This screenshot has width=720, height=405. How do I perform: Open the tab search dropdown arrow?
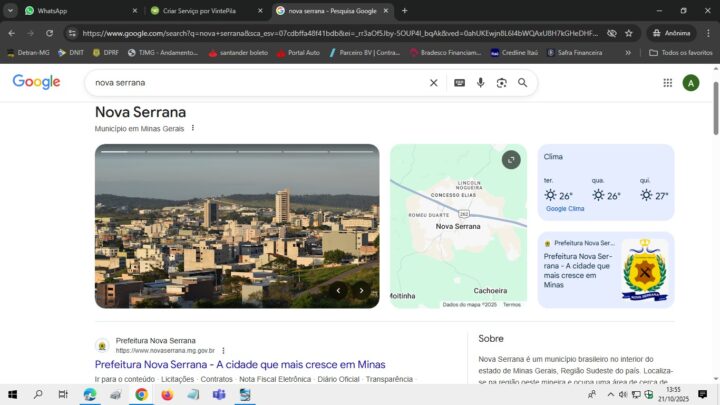(x=11, y=10)
